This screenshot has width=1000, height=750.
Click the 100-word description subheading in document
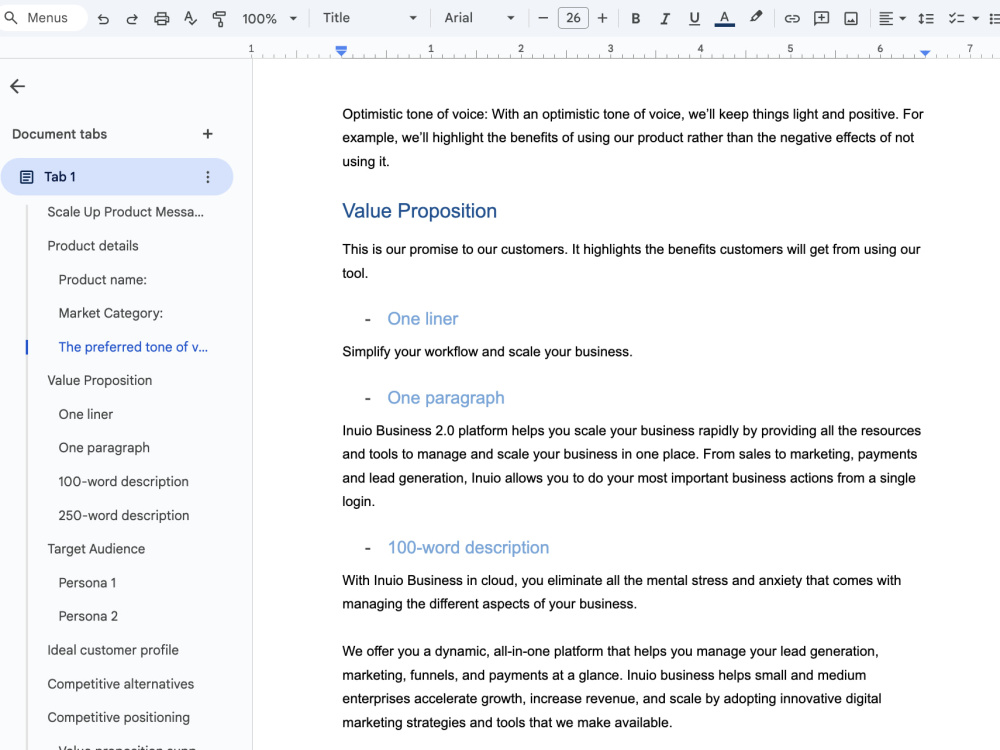pos(468,547)
